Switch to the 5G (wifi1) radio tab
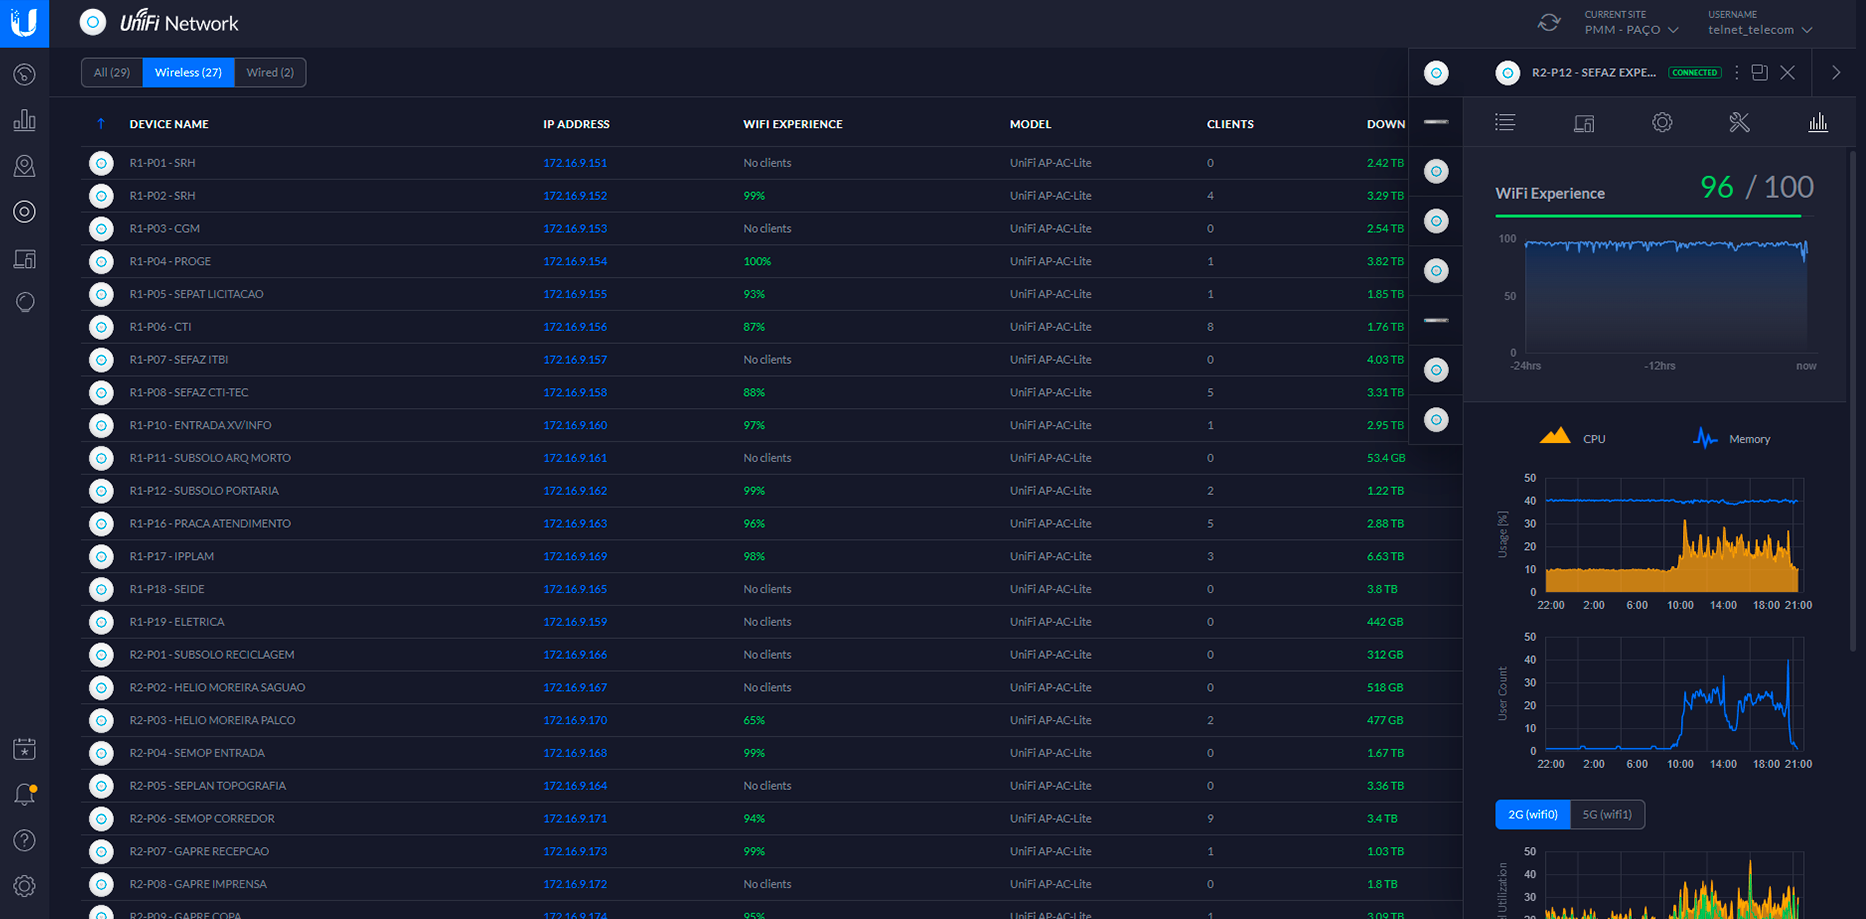 (1607, 815)
